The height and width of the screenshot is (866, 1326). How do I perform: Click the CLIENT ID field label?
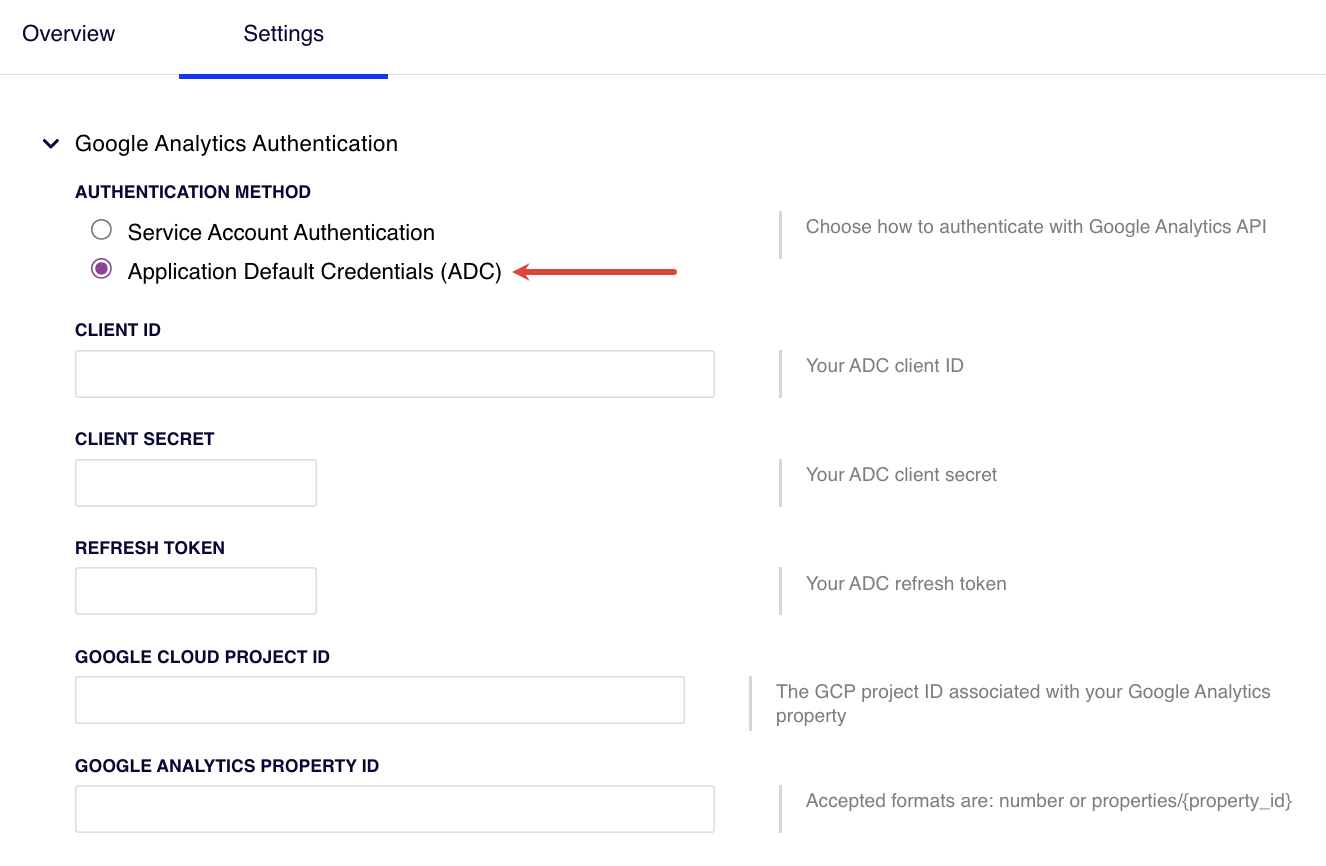(x=118, y=330)
